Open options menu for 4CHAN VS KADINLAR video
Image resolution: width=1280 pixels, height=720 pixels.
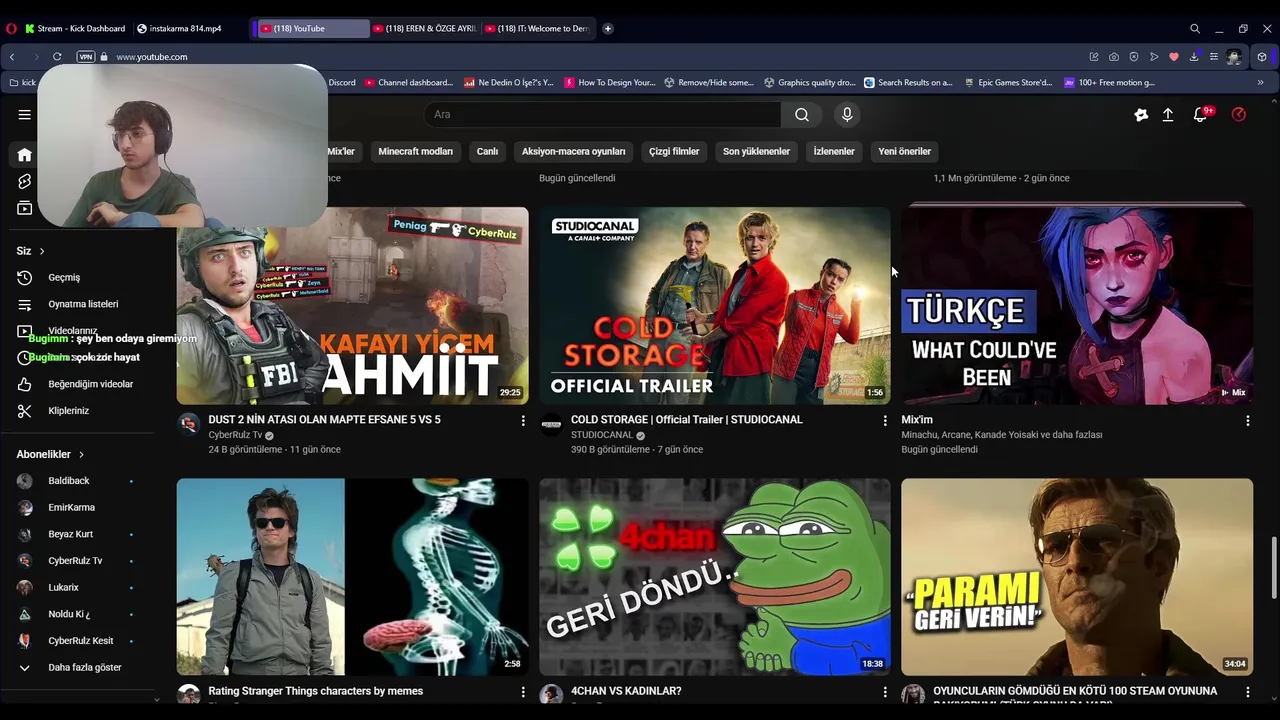[884, 692]
